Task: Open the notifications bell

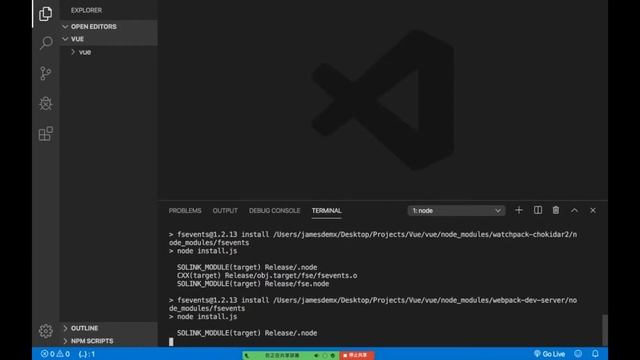Action: [x=596, y=354]
